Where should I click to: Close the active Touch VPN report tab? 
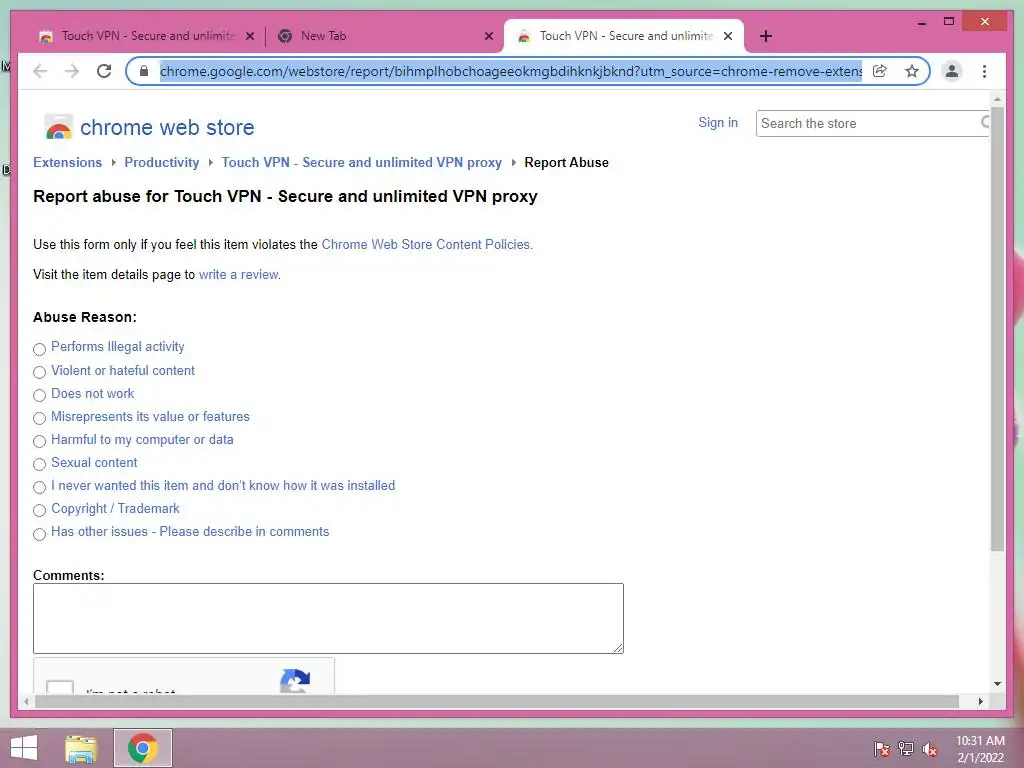pos(728,37)
